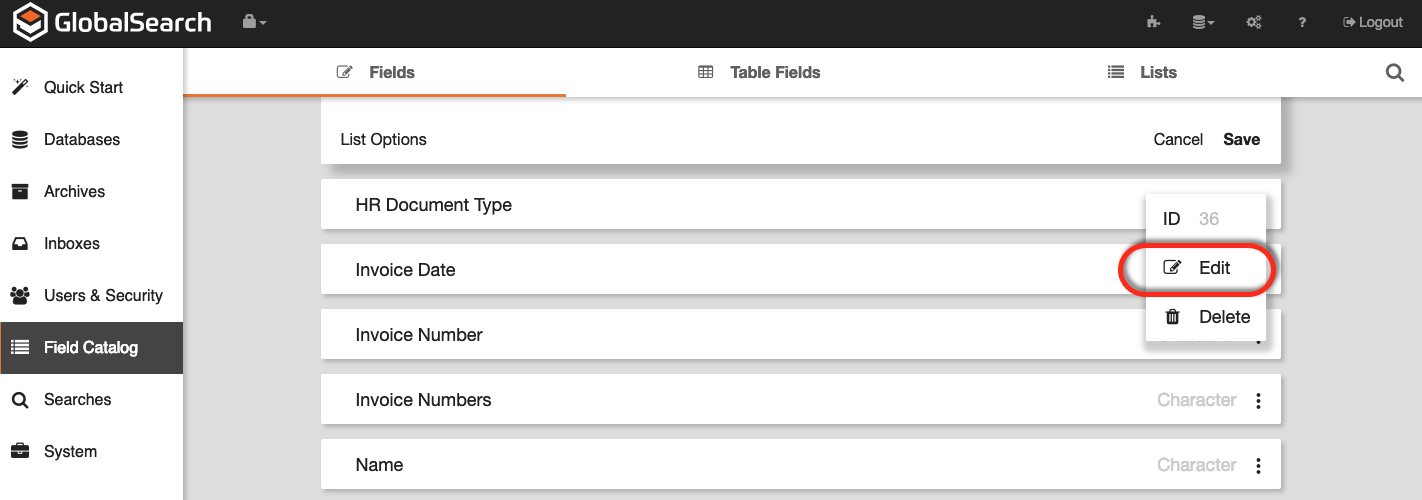1422x500 pixels.
Task: Click Cancel in List Options
Action: (1178, 140)
